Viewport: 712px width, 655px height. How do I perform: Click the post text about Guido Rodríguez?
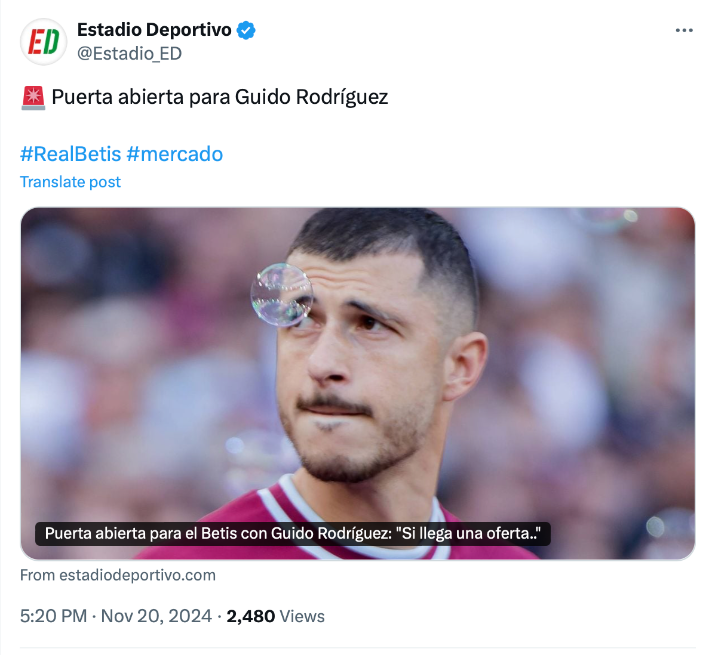click(x=220, y=97)
